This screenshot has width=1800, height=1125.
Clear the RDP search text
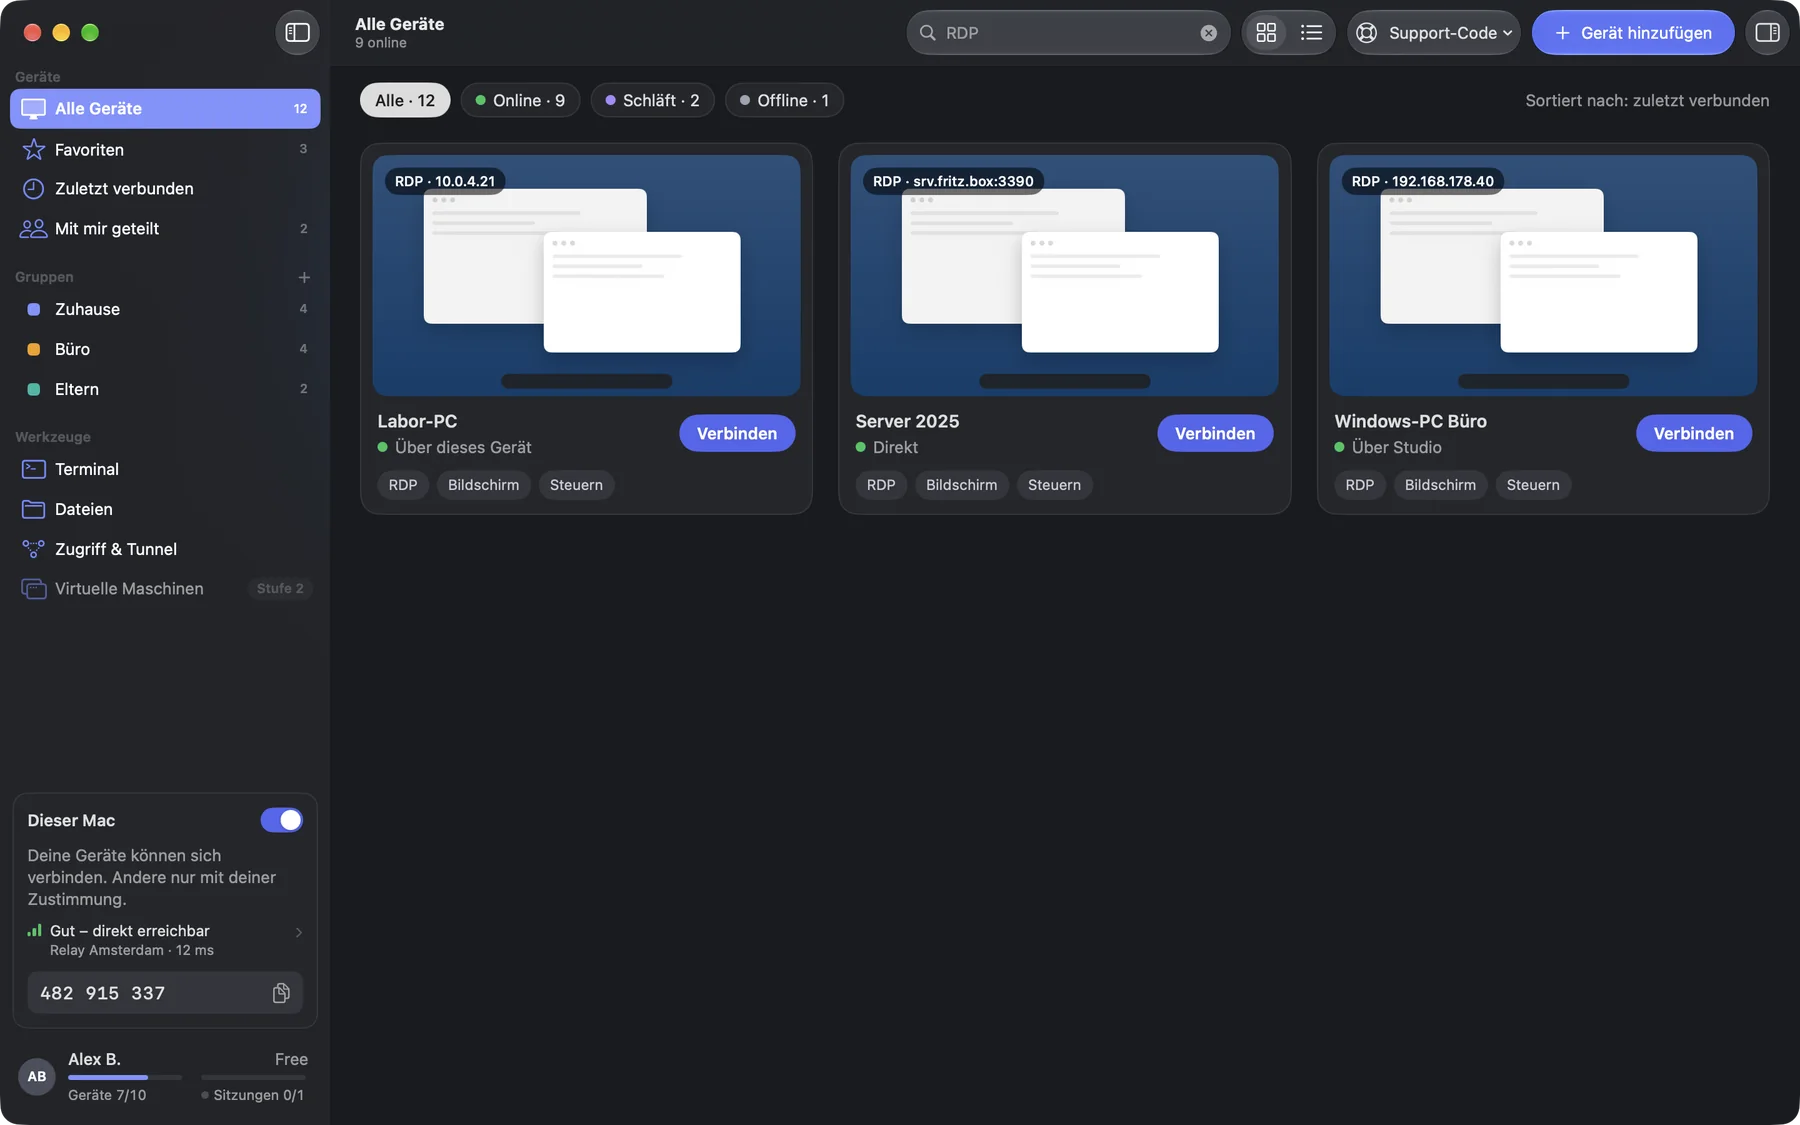click(x=1208, y=33)
